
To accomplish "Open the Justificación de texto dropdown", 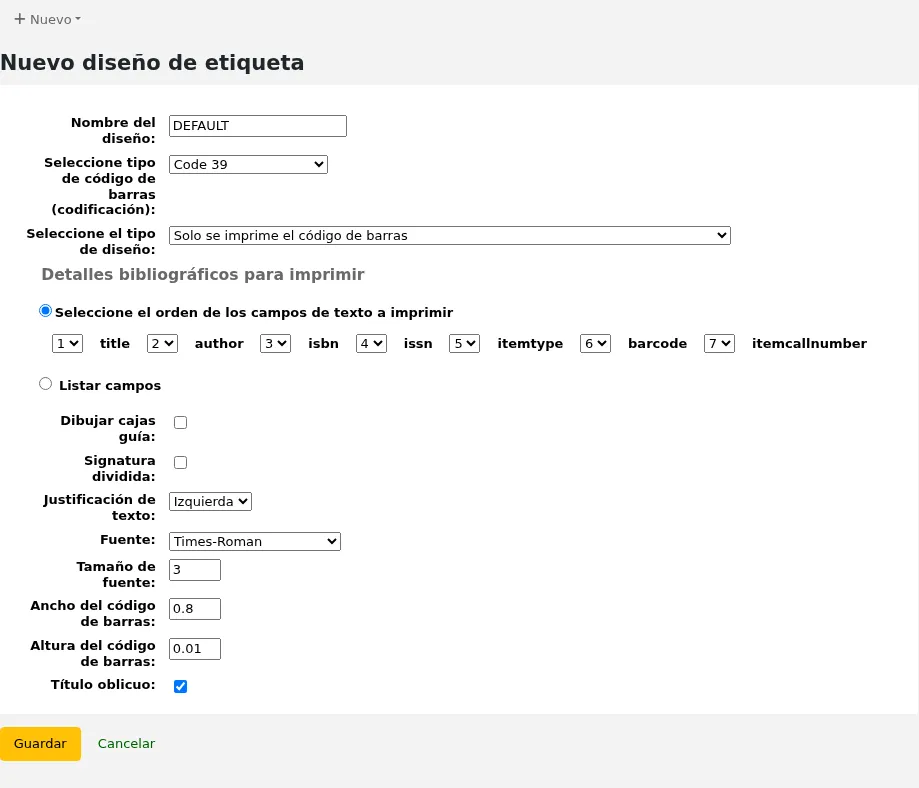I will [x=210, y=502].
